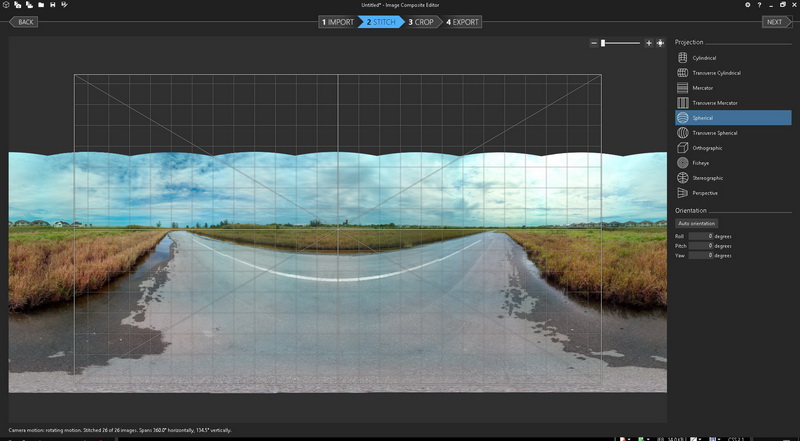
Task: Switch to Mercator projection
Action: pos(703,88)
